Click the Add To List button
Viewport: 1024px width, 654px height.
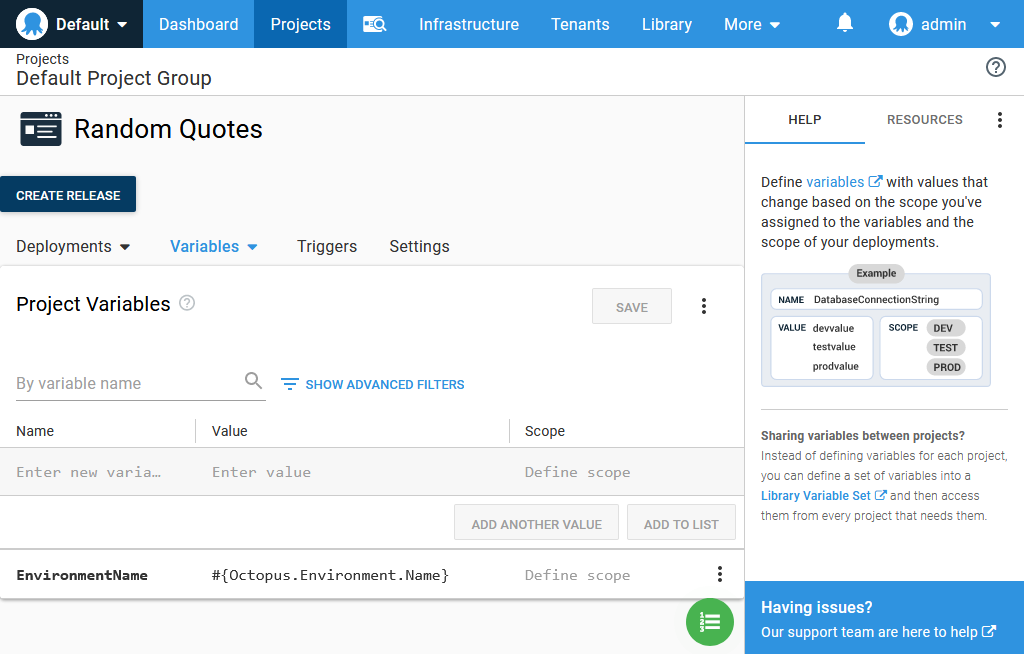[681, 523]
